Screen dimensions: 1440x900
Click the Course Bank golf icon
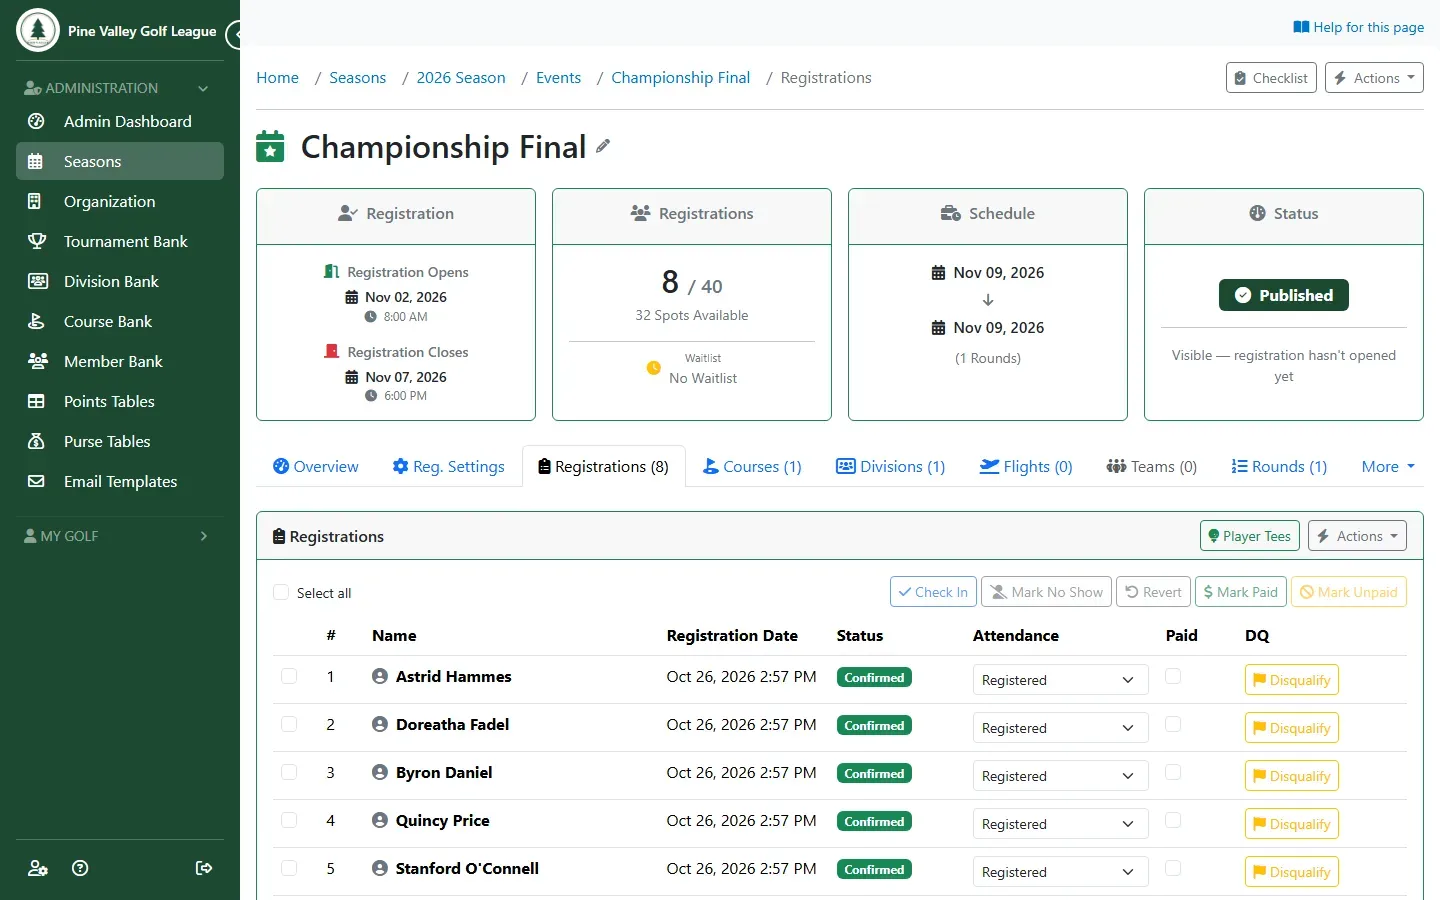[x=36, y=321]
